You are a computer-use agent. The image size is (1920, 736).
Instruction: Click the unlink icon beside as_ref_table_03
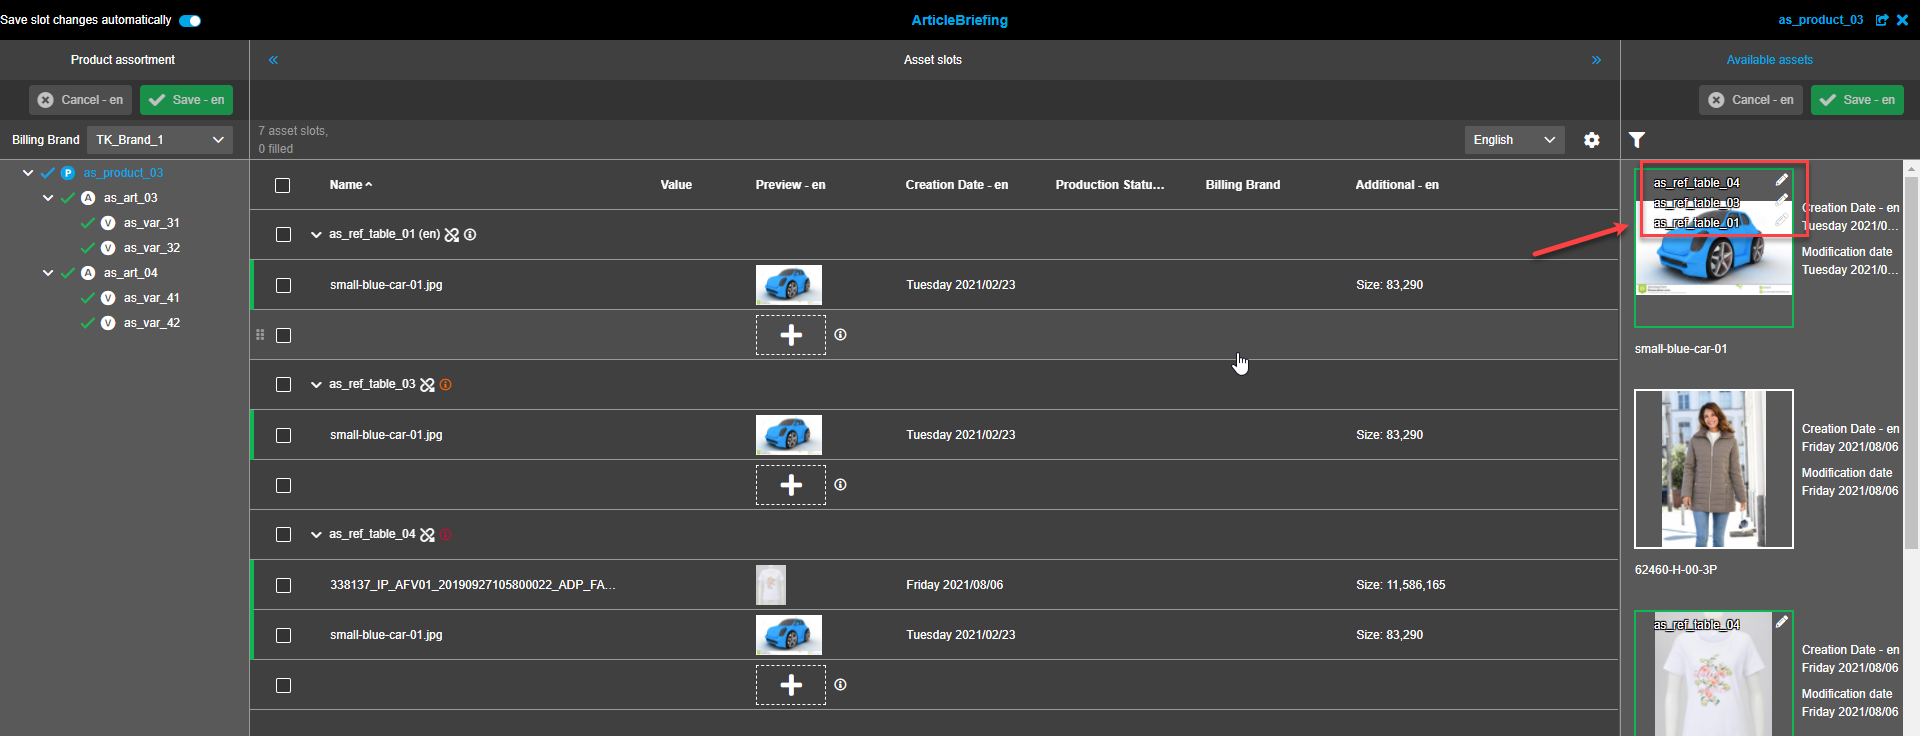click(x=427, y=385)
